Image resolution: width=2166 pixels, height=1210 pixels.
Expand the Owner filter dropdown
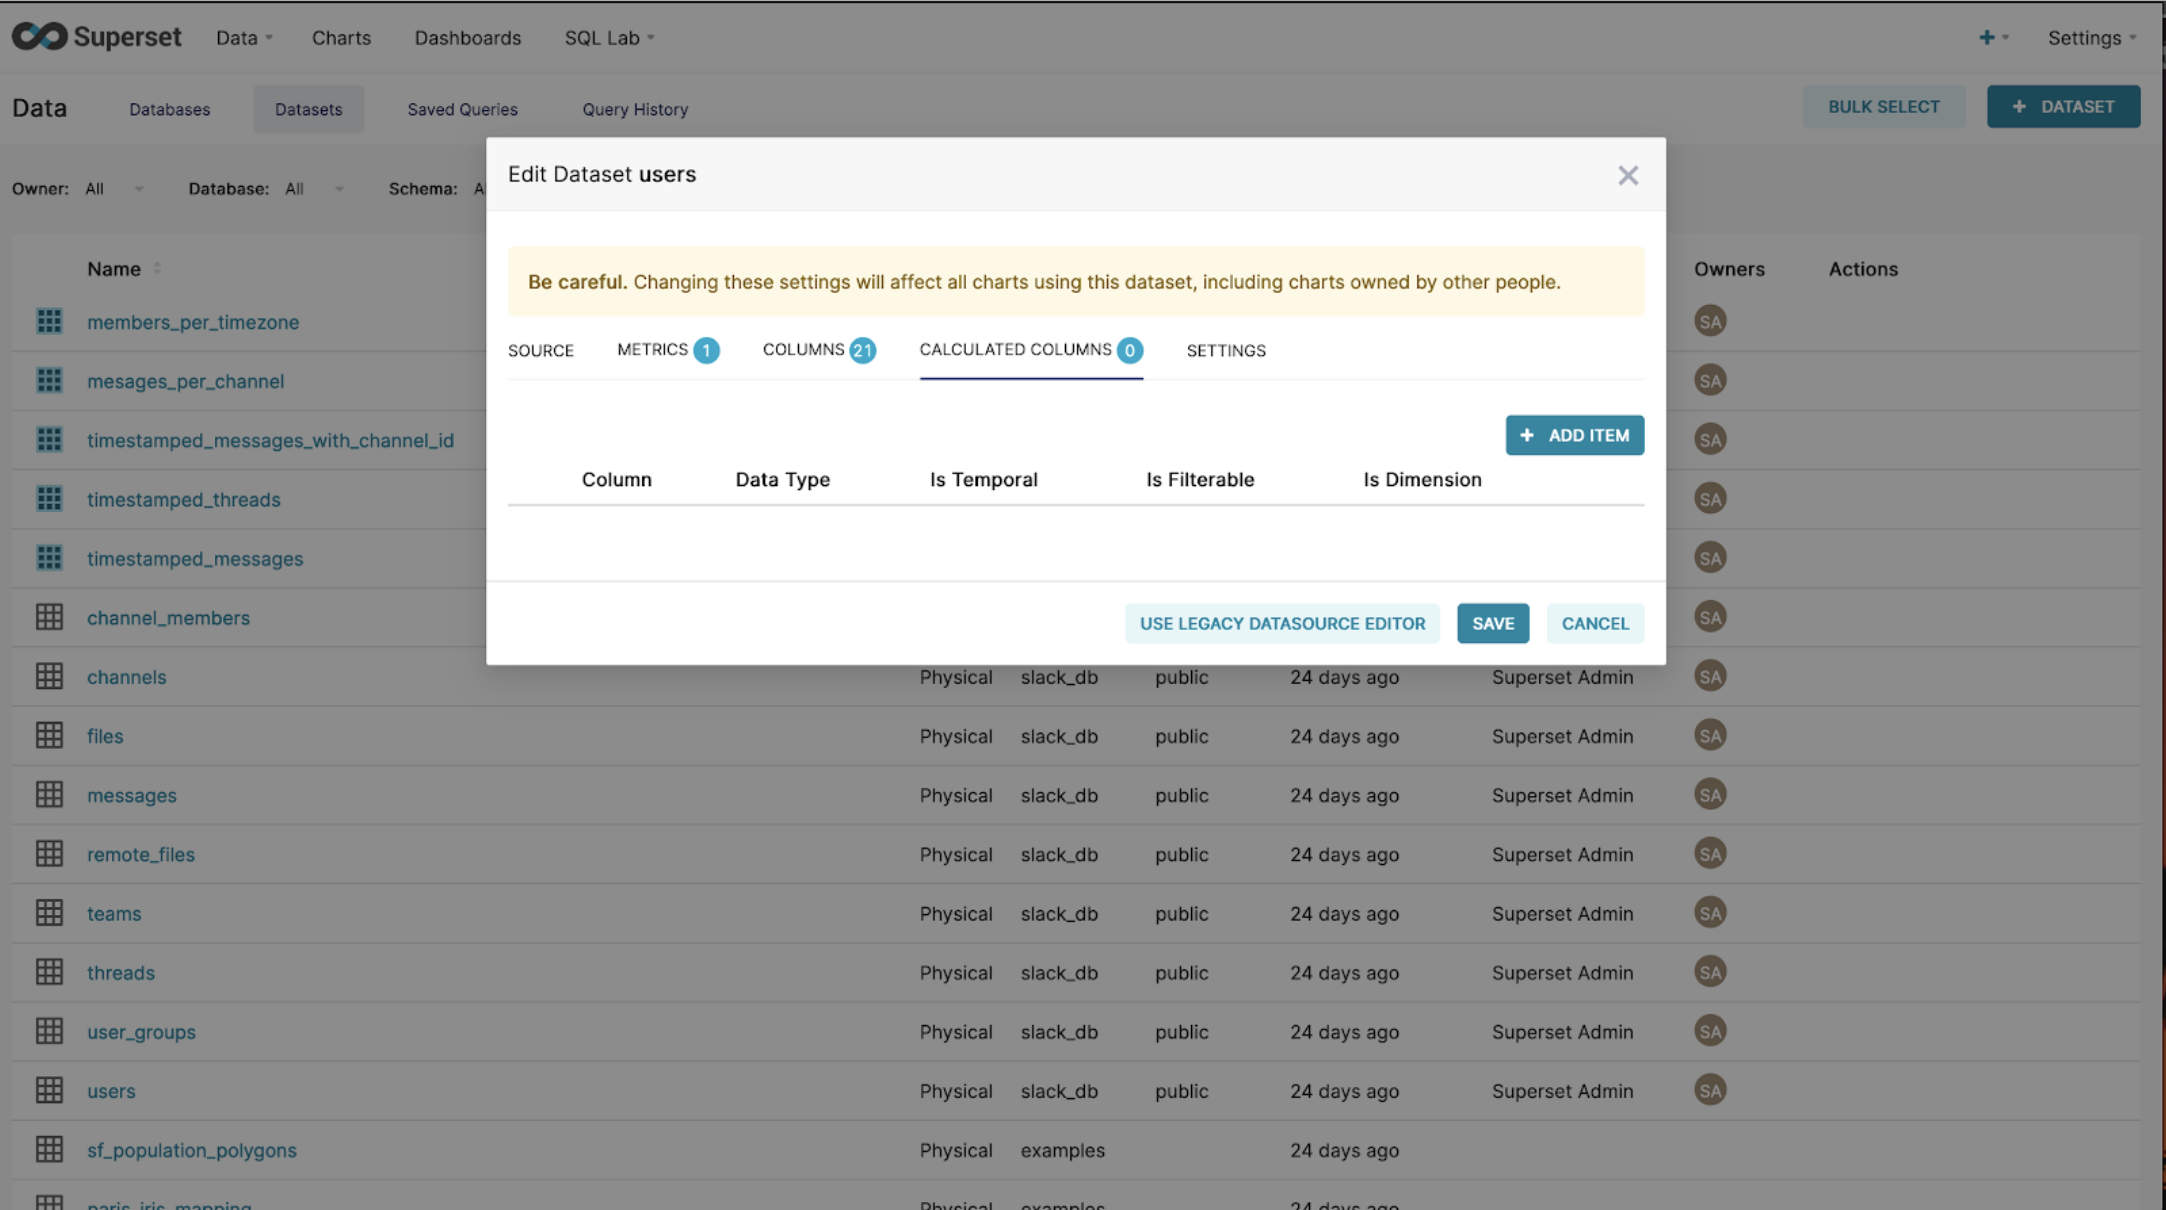(x=114, y=189)
